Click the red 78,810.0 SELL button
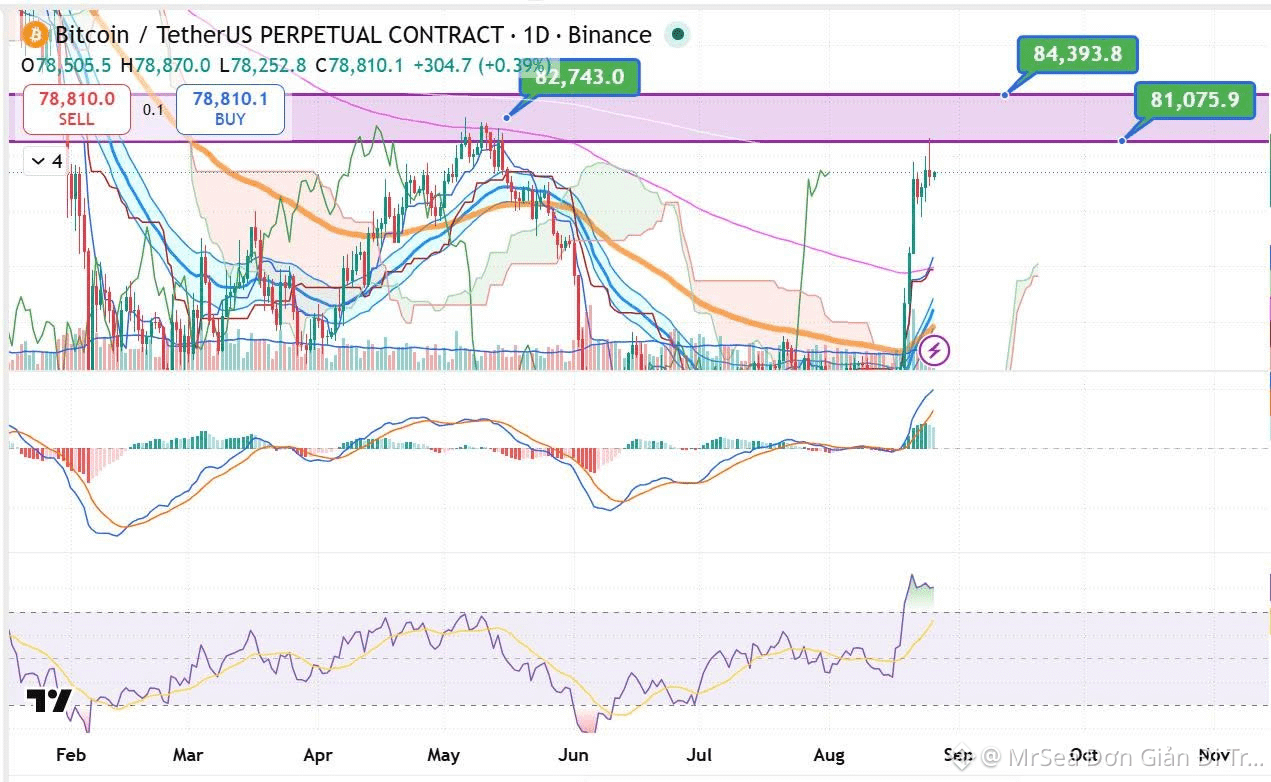 click(x=77, y=109)
